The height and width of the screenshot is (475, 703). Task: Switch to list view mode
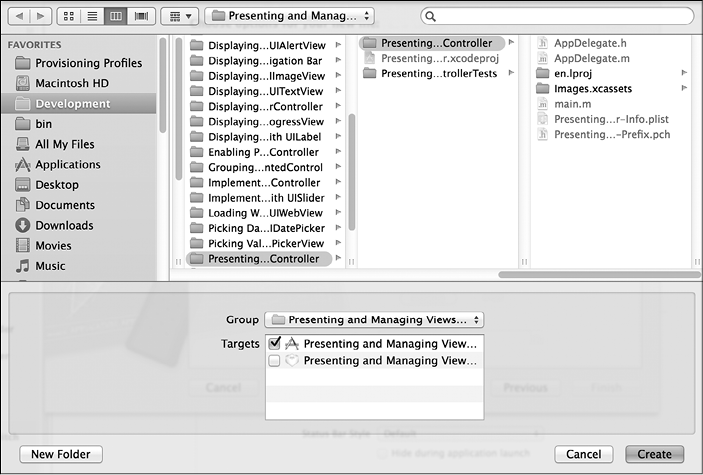pyautogui.click(x=93, y=16)
